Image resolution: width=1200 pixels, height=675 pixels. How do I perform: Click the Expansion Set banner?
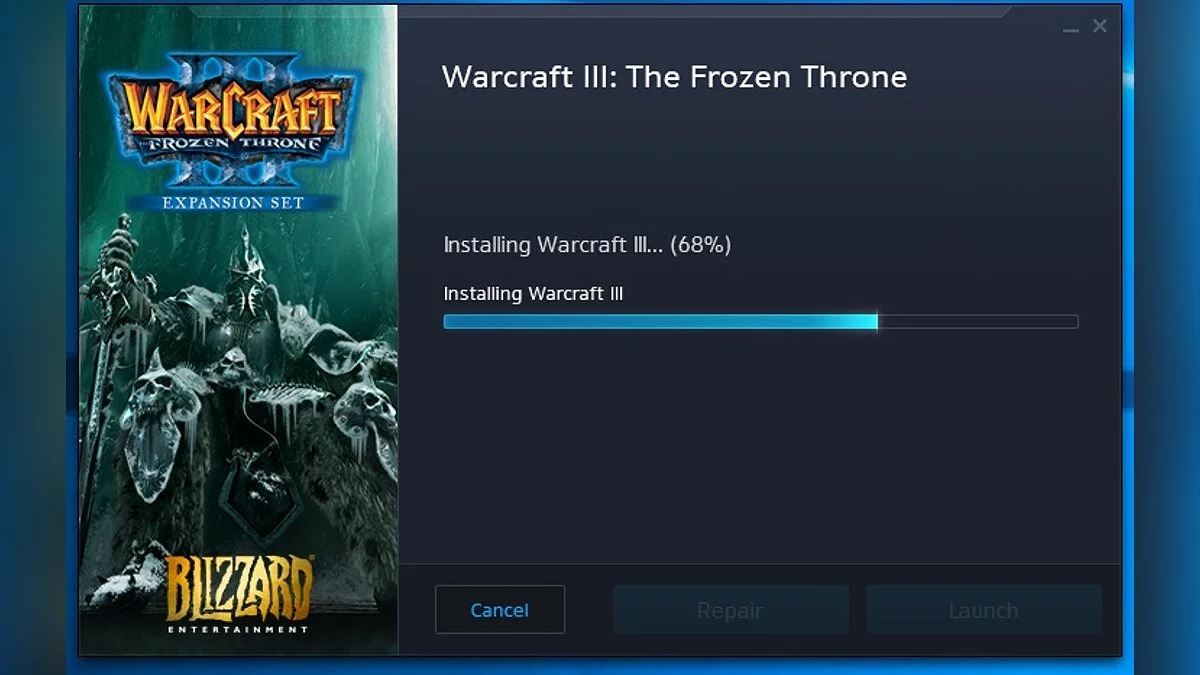click(234, 202)
